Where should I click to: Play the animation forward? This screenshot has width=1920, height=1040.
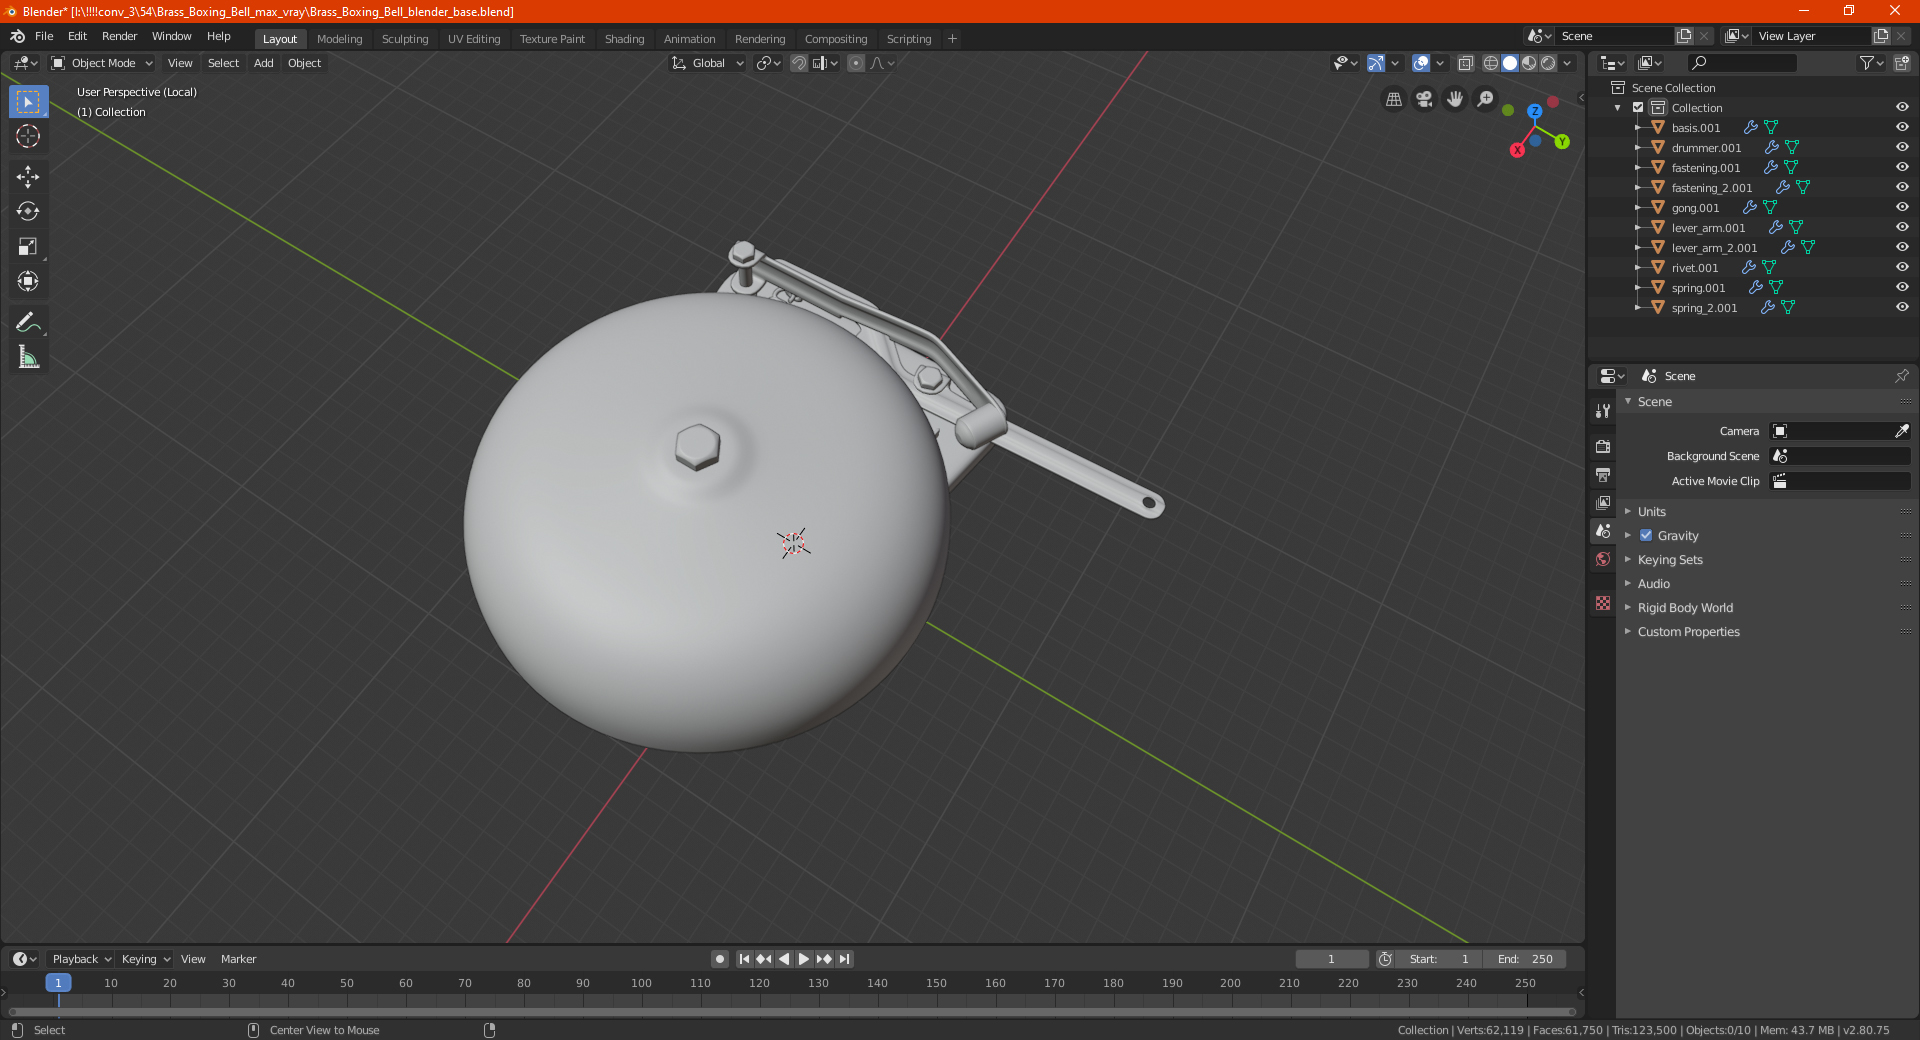coord(804,959)
